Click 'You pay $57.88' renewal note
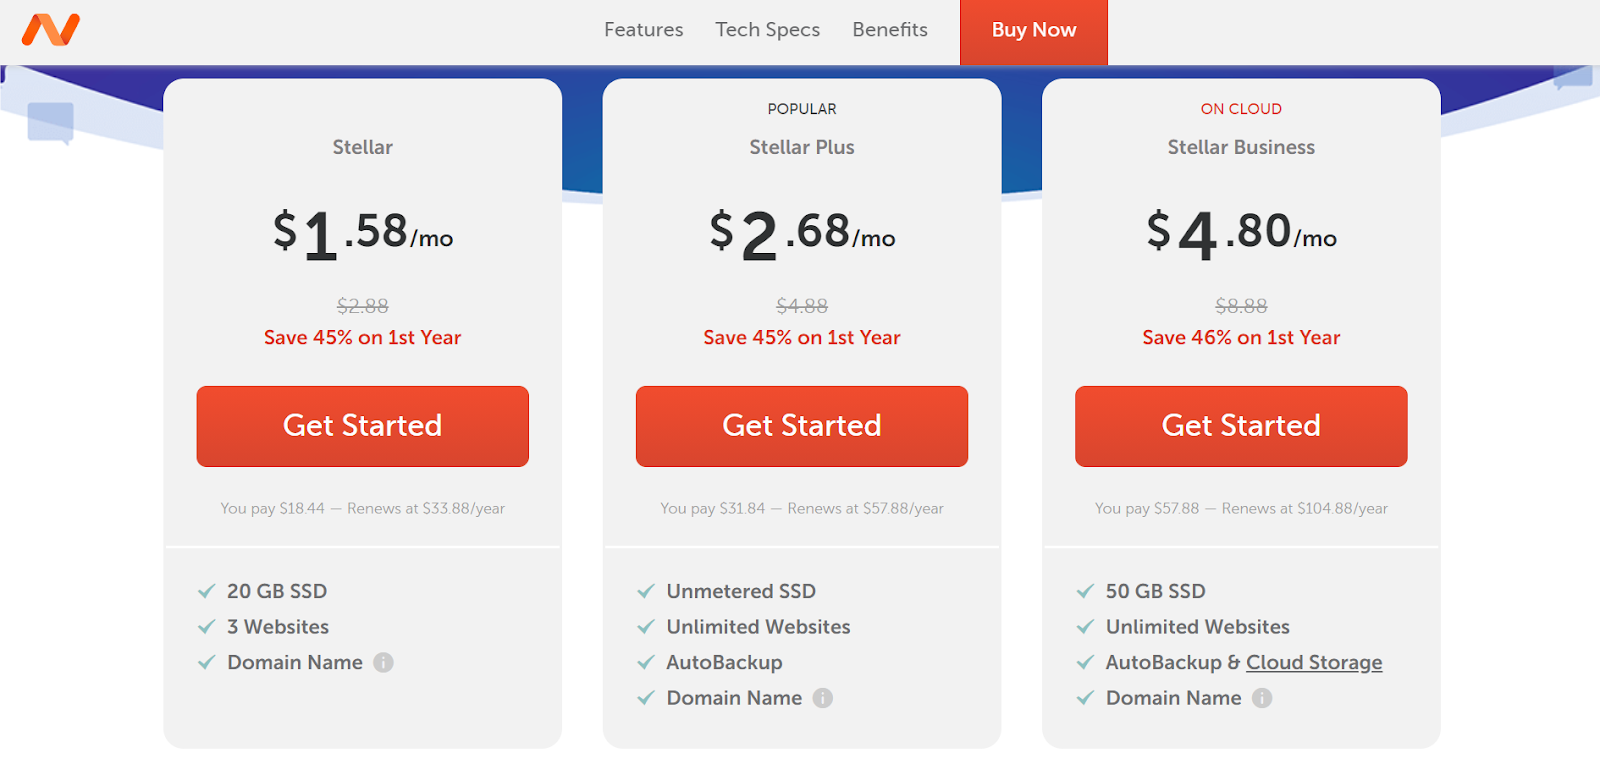1600x764 pixels. click(1241, 508)
